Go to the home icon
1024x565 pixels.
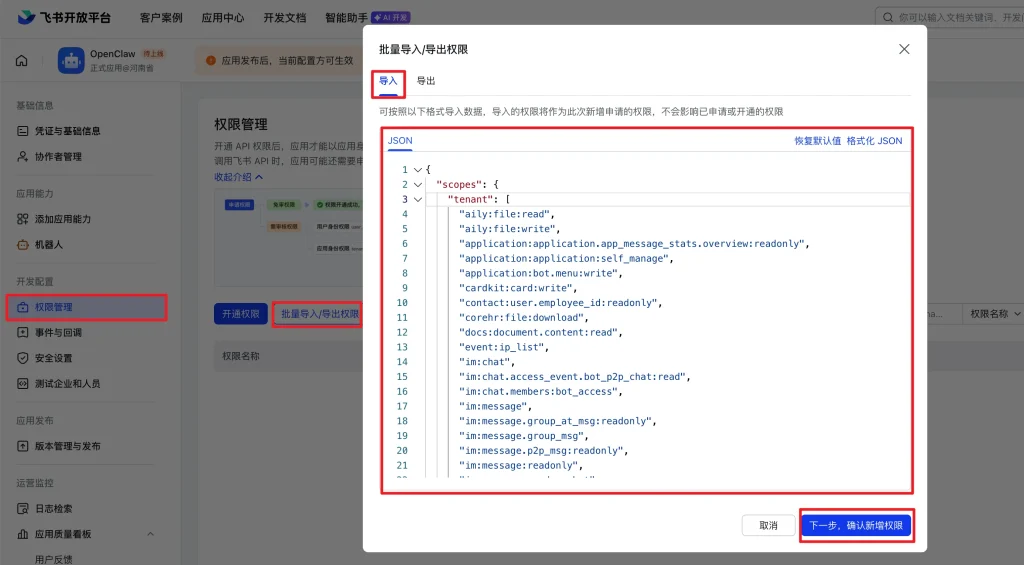pos(22,61)
